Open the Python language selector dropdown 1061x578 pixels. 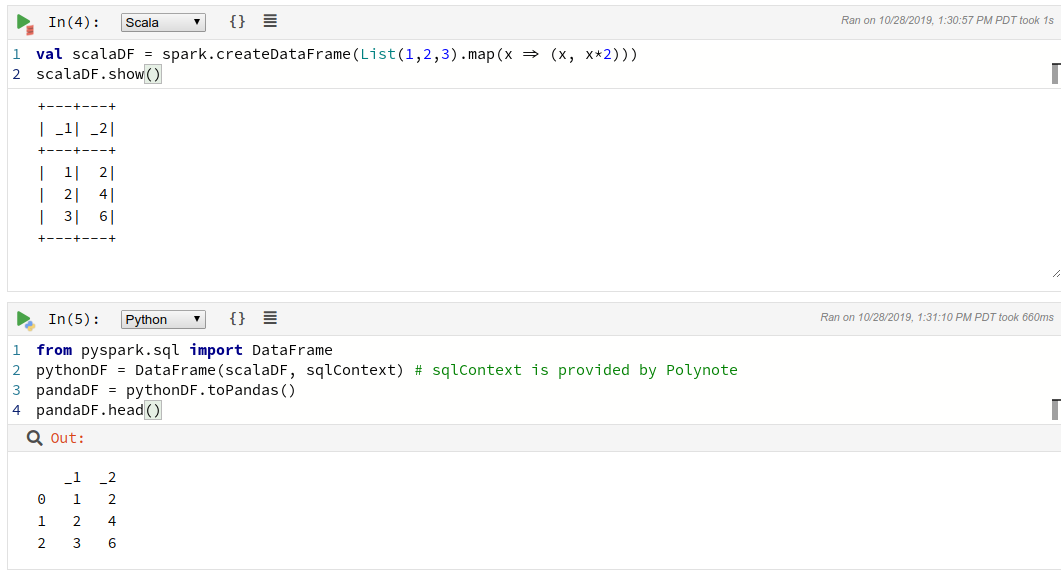point(162,318)
